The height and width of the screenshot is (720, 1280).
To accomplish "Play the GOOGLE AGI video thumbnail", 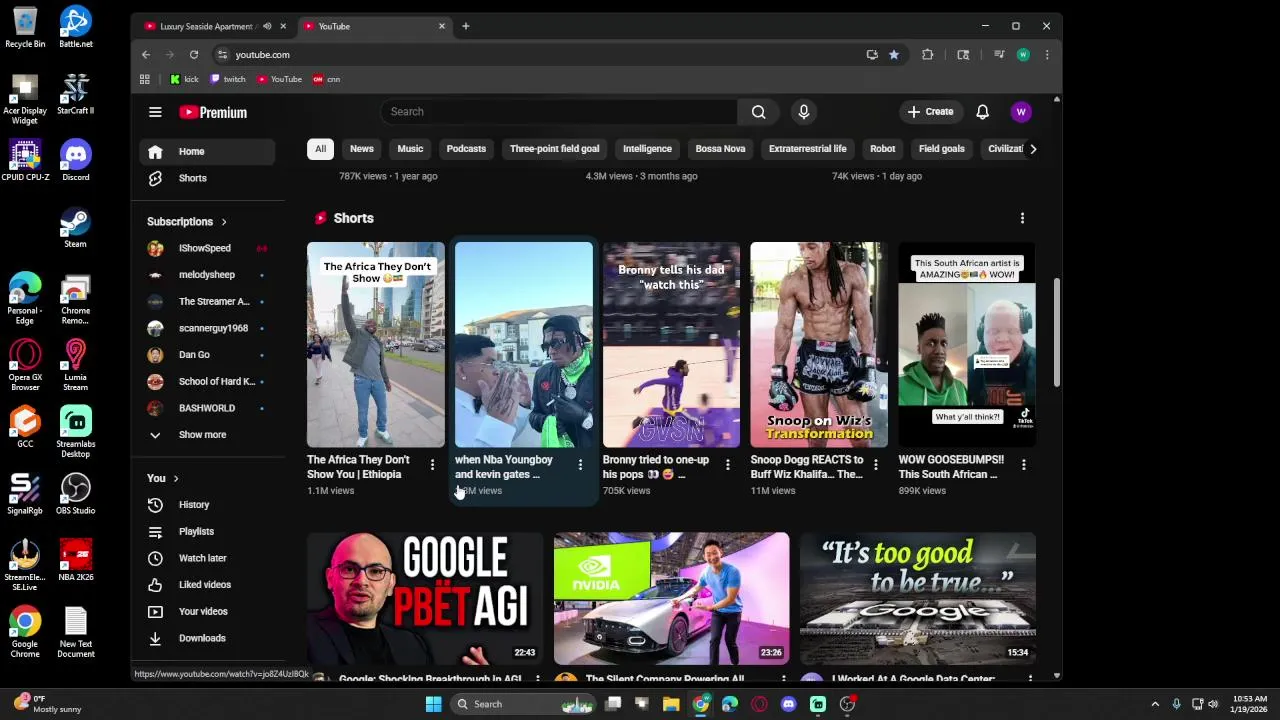I will pyautogui.click(x=425, y=598).
